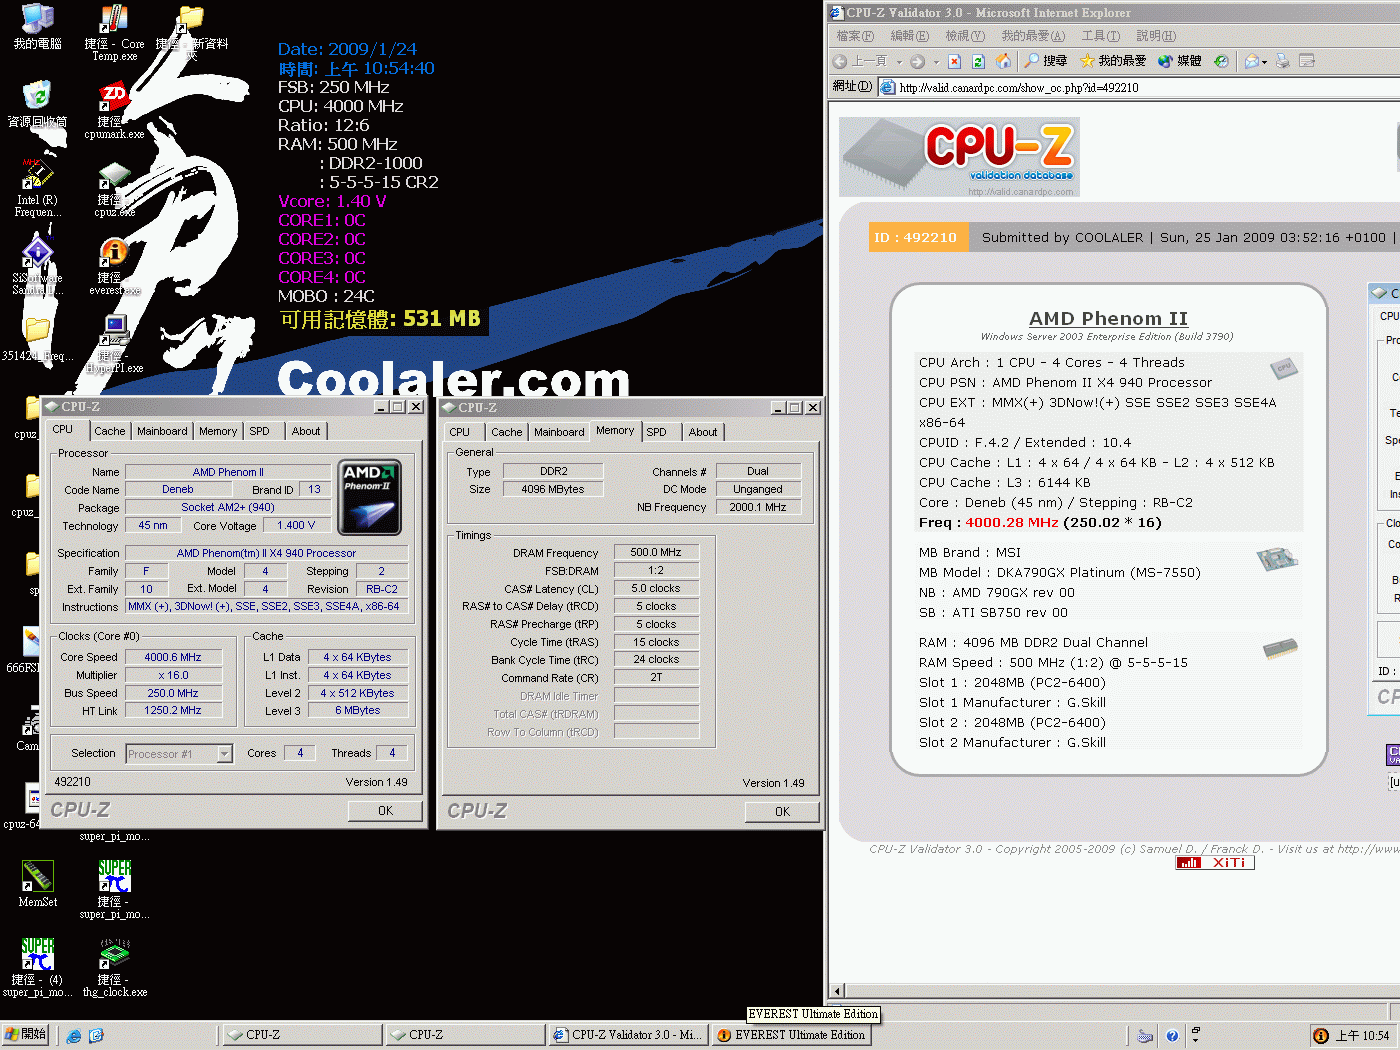
Task: Click the horizontal scrollbar left arrow in IE
Action: 839,991
